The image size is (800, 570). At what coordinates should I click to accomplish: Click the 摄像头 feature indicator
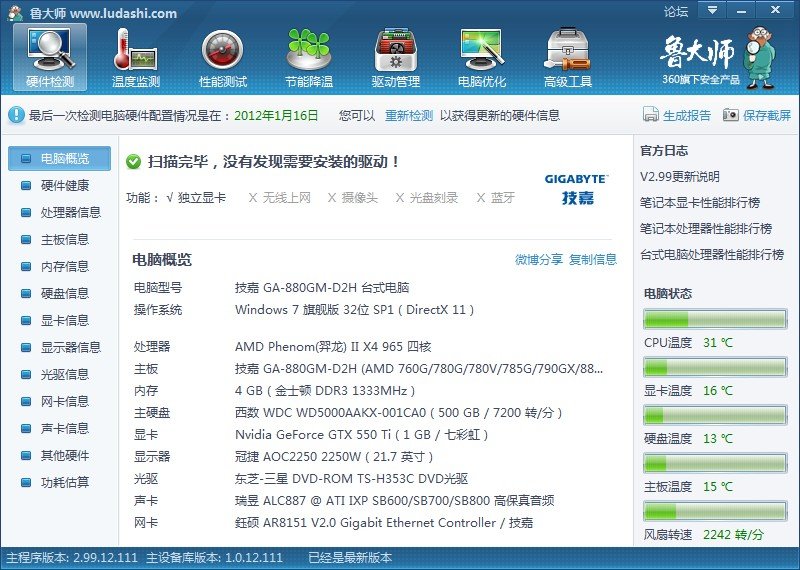click(x=353, y=198)
